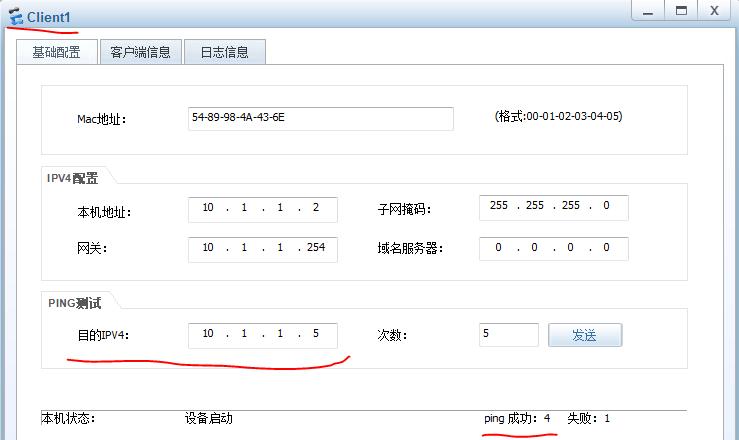This screenshot has height=440, width=739.
Task: Click the 网关: label
Action: pyautogui.click(x=92, y=248)
